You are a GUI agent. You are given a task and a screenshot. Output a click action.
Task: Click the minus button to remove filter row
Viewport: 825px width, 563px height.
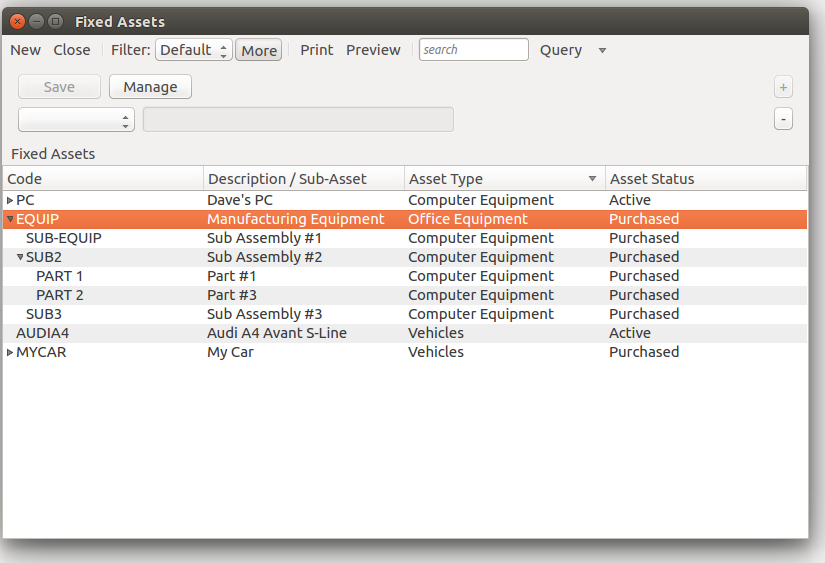783,119
